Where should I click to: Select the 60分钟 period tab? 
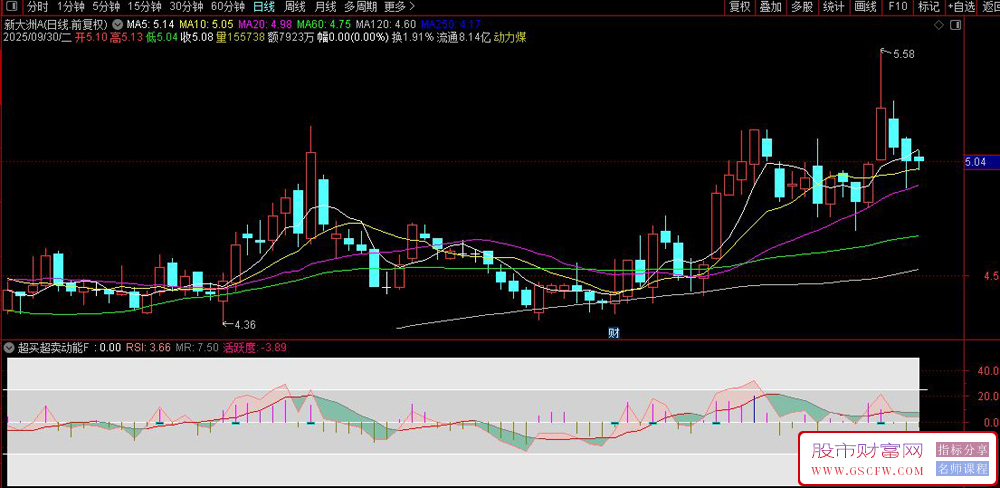tap(227, 7)
